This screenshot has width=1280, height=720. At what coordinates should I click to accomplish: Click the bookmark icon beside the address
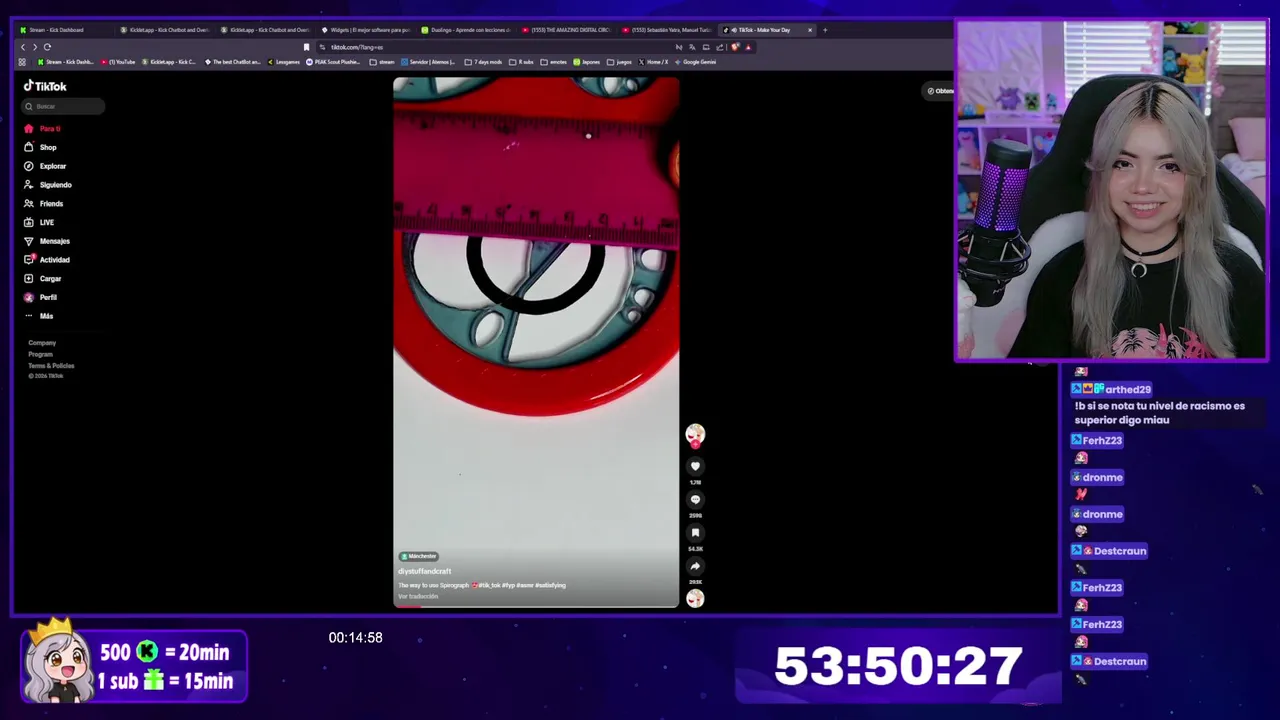306,47
